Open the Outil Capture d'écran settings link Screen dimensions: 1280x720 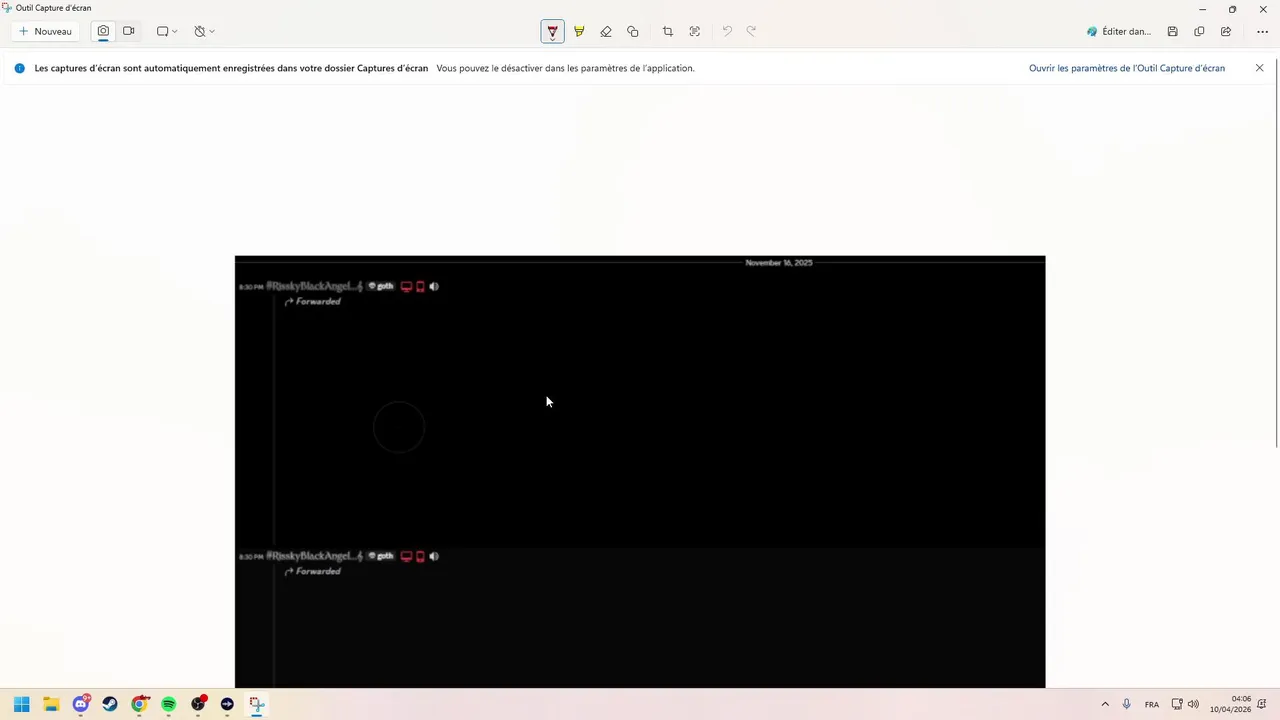1127,68
